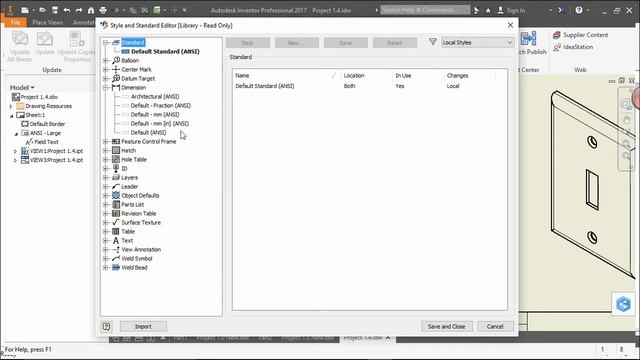Select the ID style icon
Screen dimensions: 640x360
116,168
